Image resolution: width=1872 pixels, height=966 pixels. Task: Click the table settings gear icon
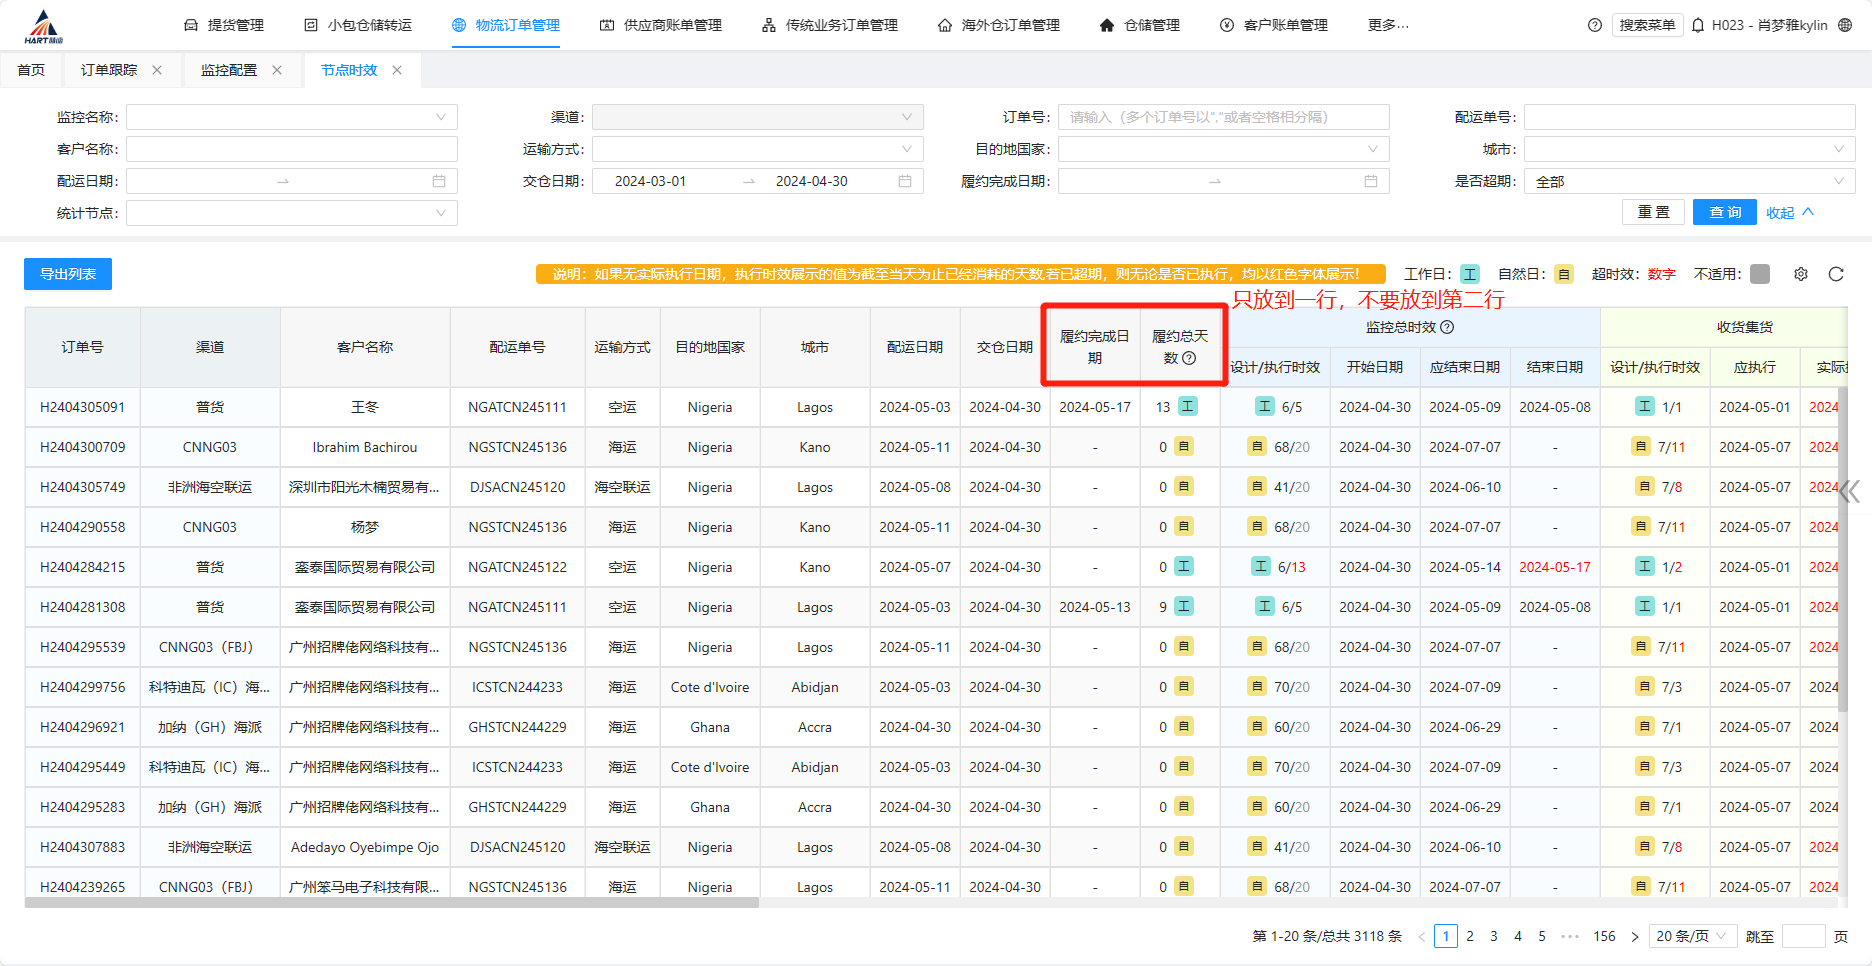pos(1801,274)
